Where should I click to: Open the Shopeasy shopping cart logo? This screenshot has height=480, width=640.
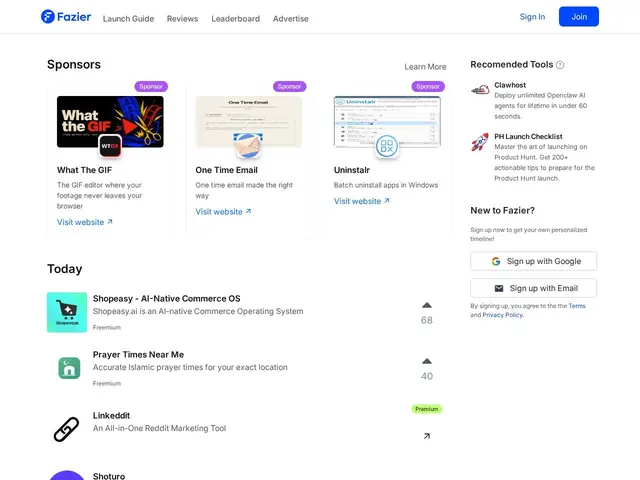coord(67,312)
